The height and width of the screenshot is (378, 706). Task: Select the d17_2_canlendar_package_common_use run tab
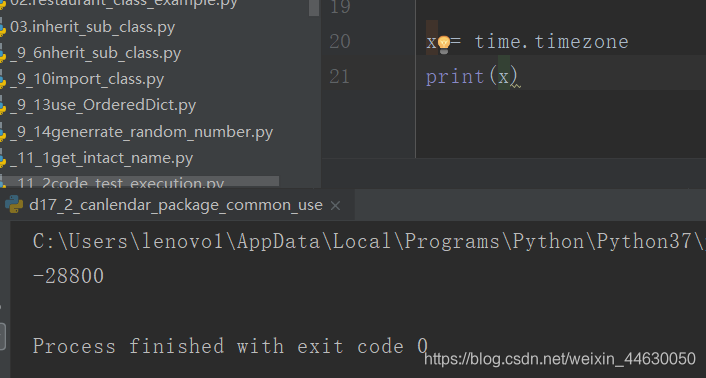[176, 205]
